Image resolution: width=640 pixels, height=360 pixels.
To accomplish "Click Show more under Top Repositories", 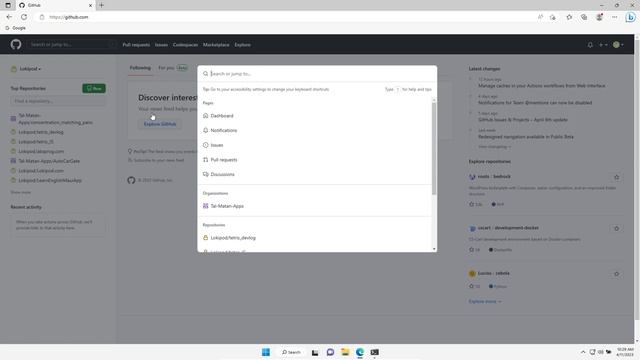I will (x=20, y=192).
